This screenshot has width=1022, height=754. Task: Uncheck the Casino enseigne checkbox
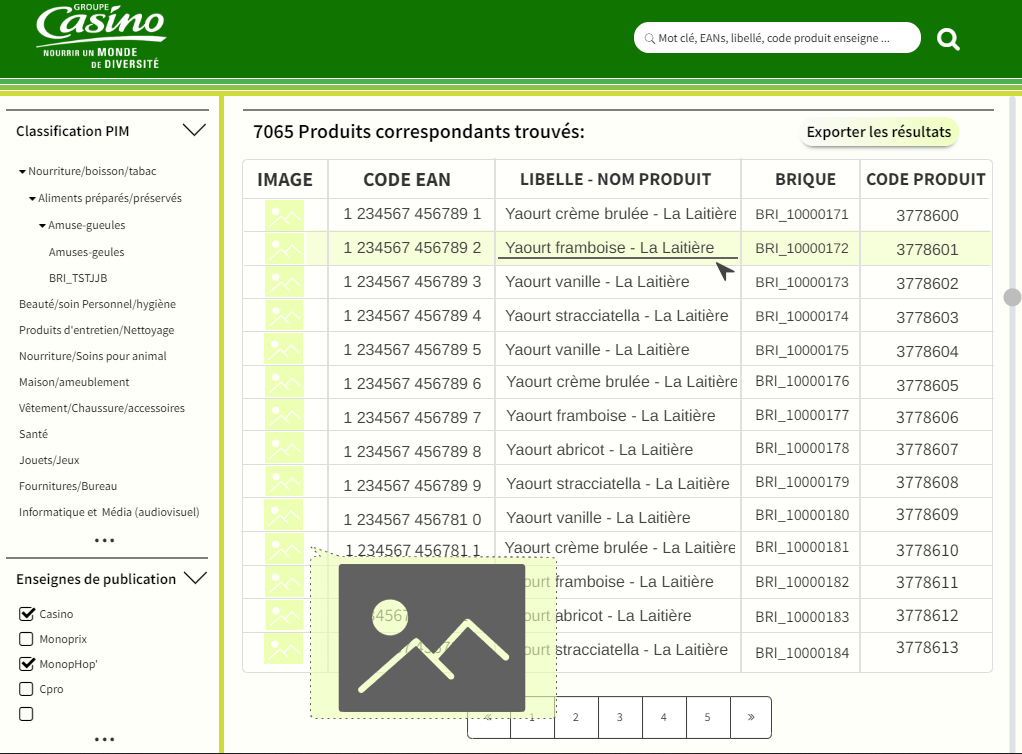click(26, 614)
